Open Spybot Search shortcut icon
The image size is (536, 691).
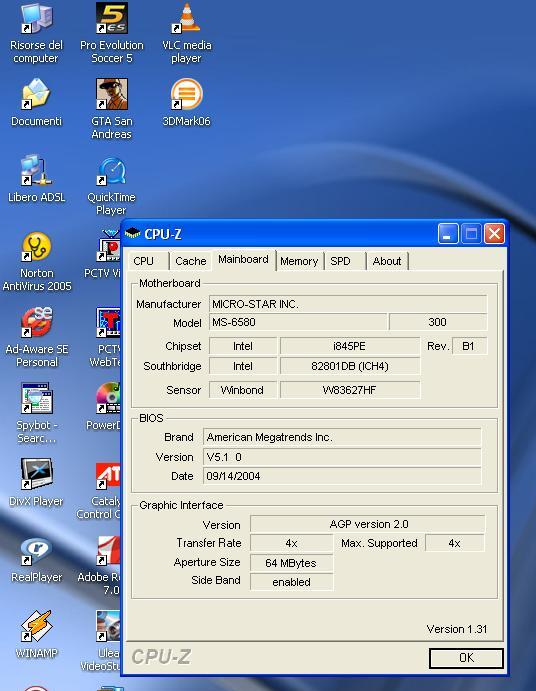(x=36, y=398)
